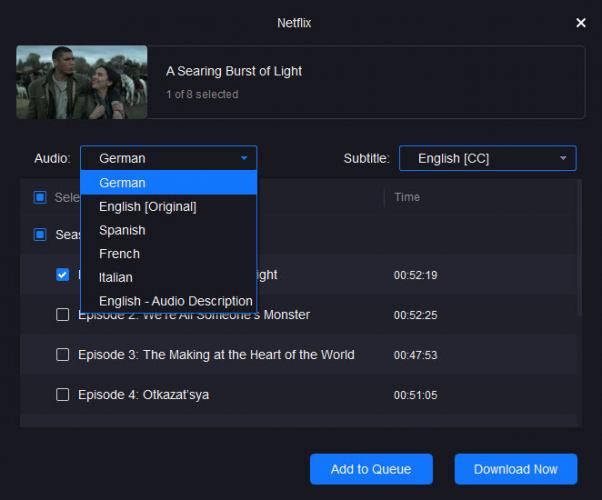
Task: Expand the Subtitle dropdown showing English [CC]
Action: point(486,158)
